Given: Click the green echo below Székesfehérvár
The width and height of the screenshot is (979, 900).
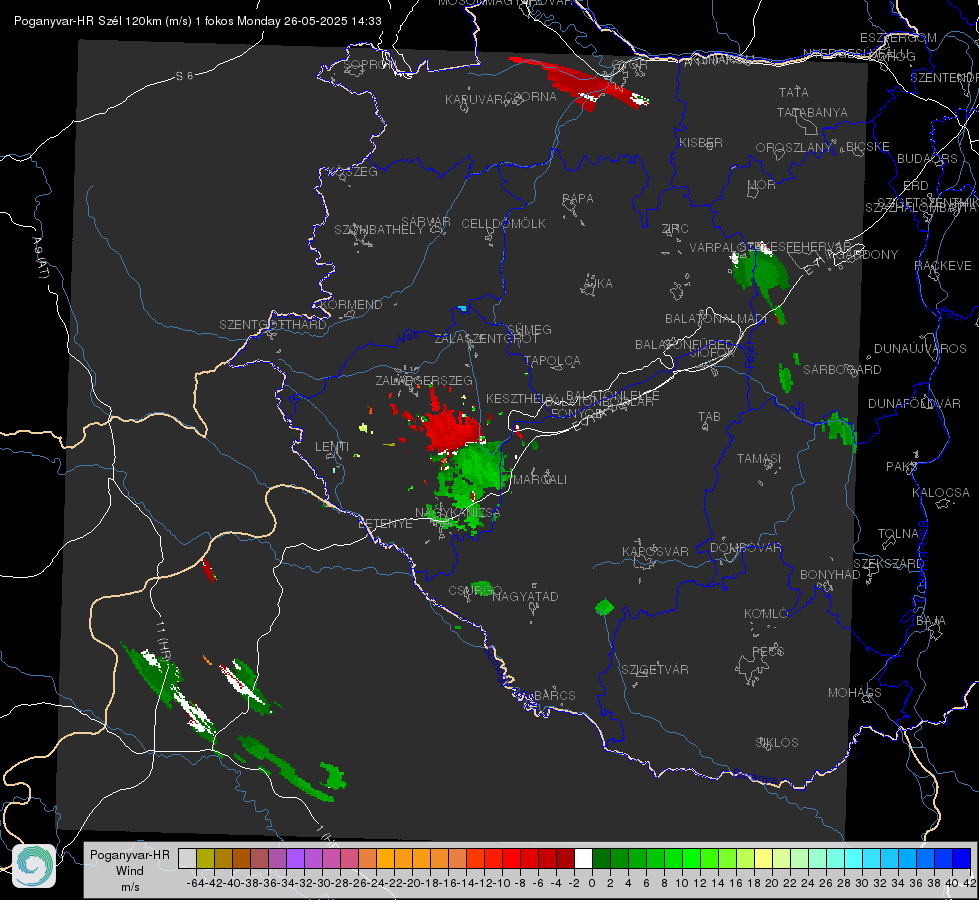Looking at the screenshot, I should [759, 272].
